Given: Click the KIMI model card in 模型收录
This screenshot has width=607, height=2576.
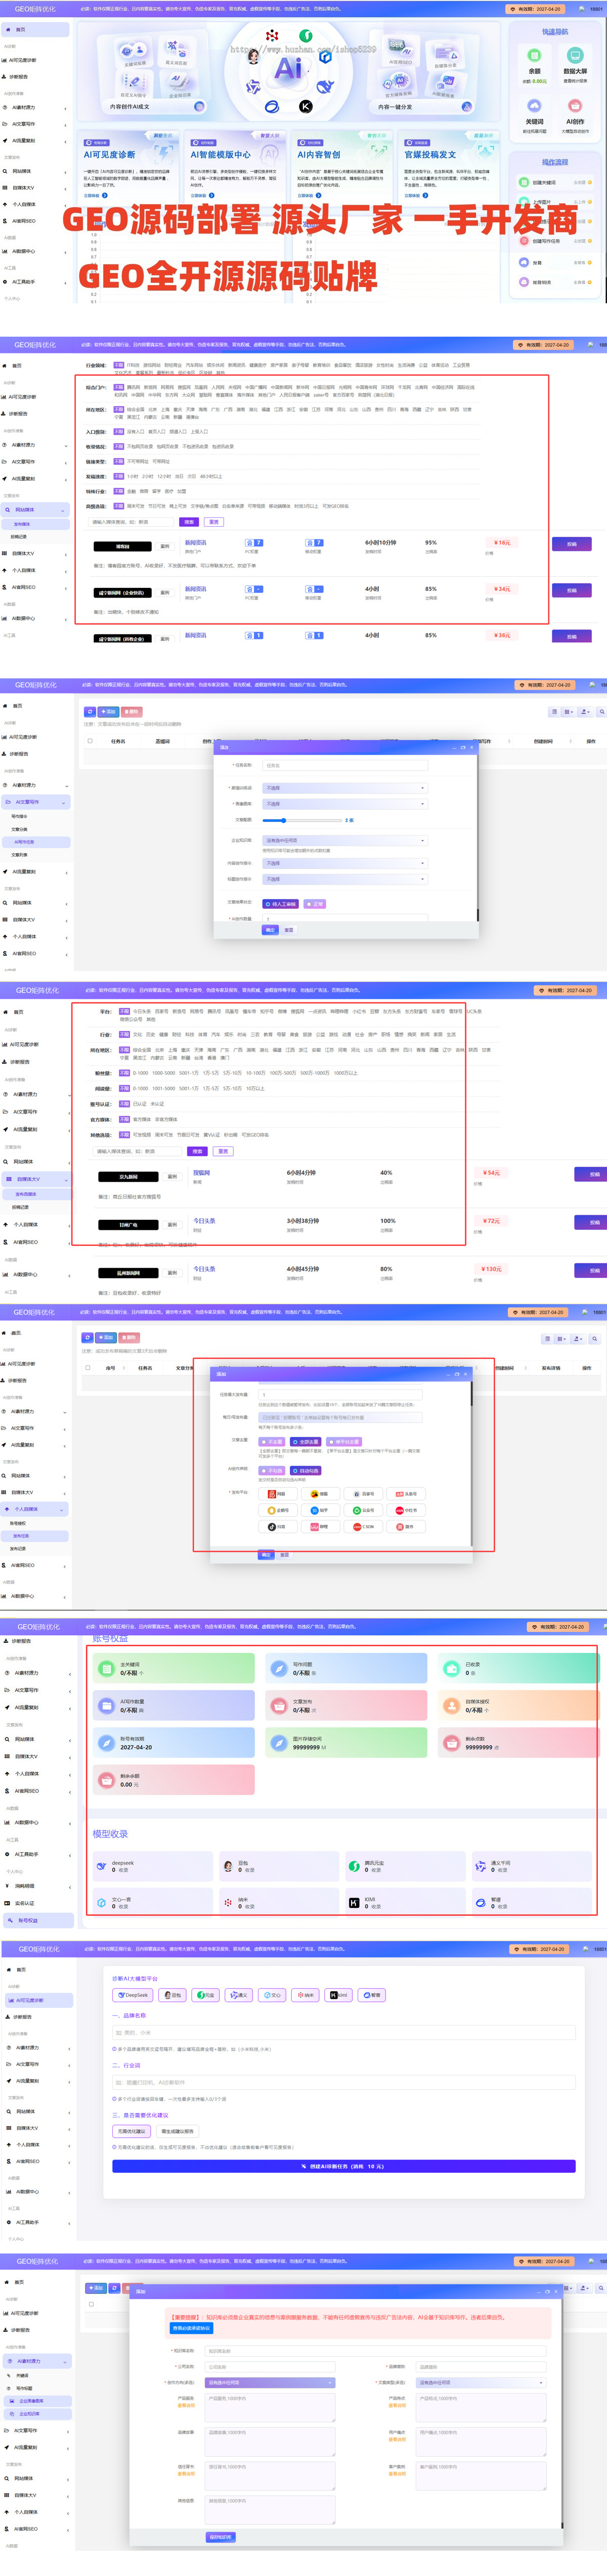Looking at the screenshot, I should (405, 1903).
